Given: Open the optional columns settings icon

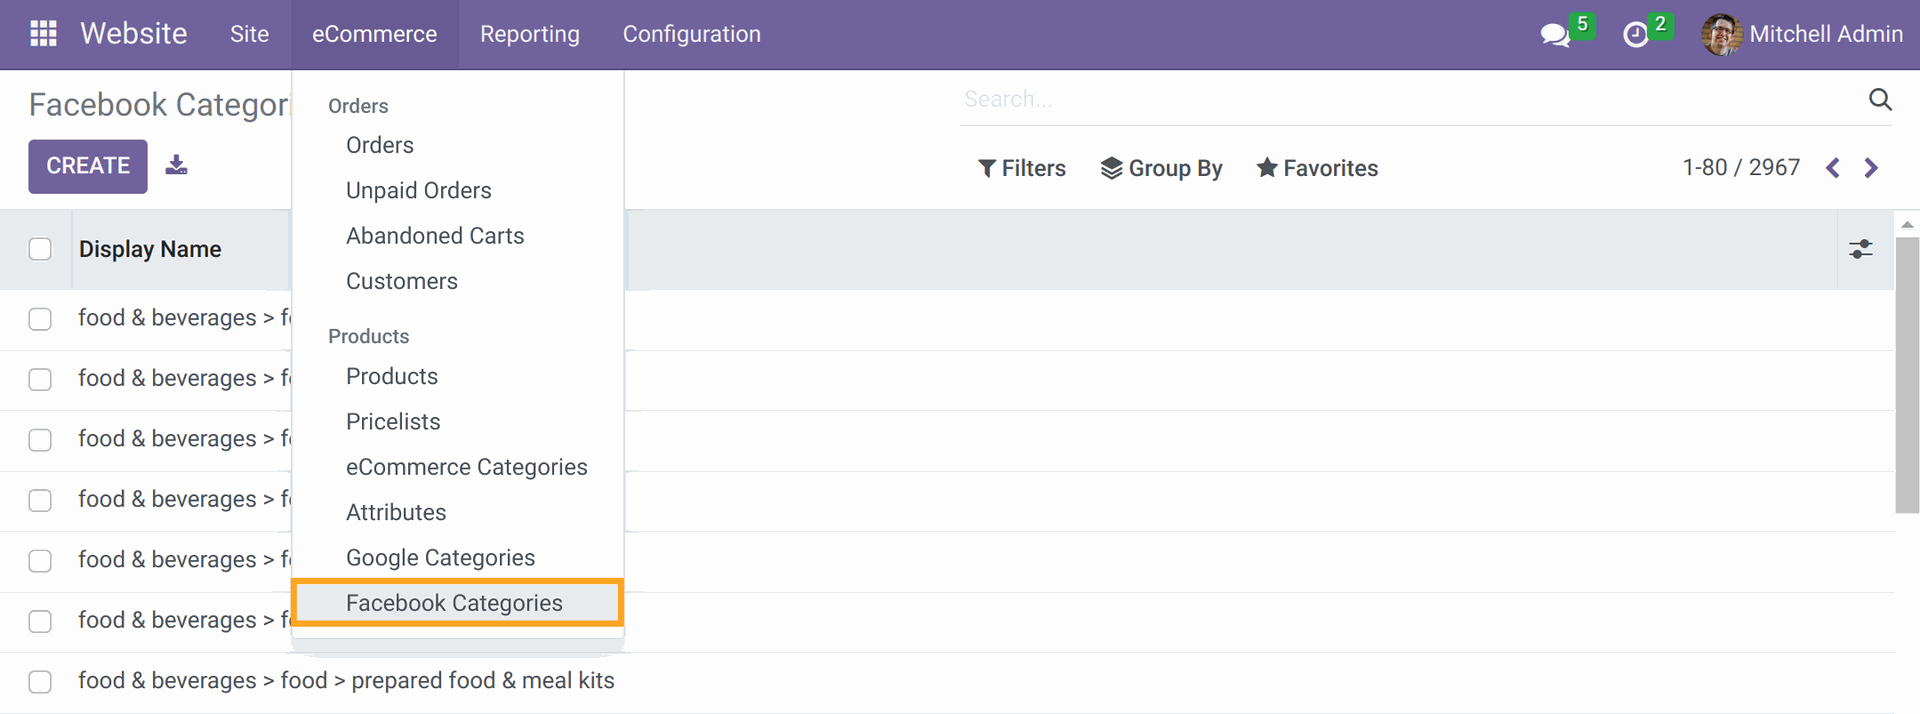Looking at the screenshot, I should [x=1861, y=249].
